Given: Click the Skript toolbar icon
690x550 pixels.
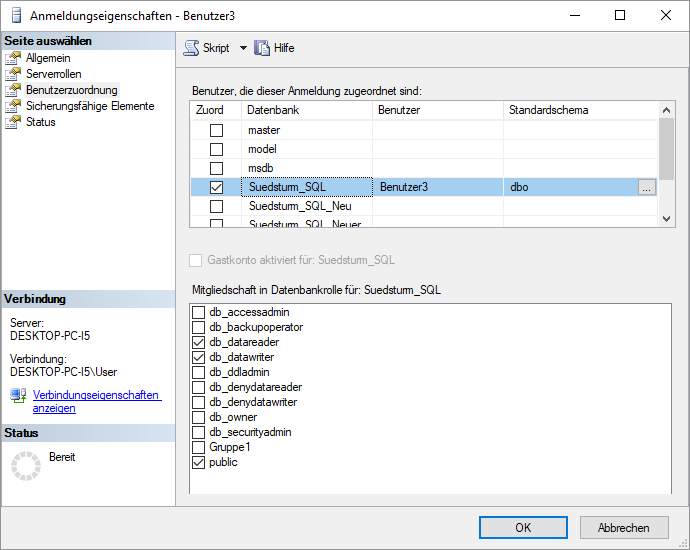Looking at the screenshot, I should point(192,48).
